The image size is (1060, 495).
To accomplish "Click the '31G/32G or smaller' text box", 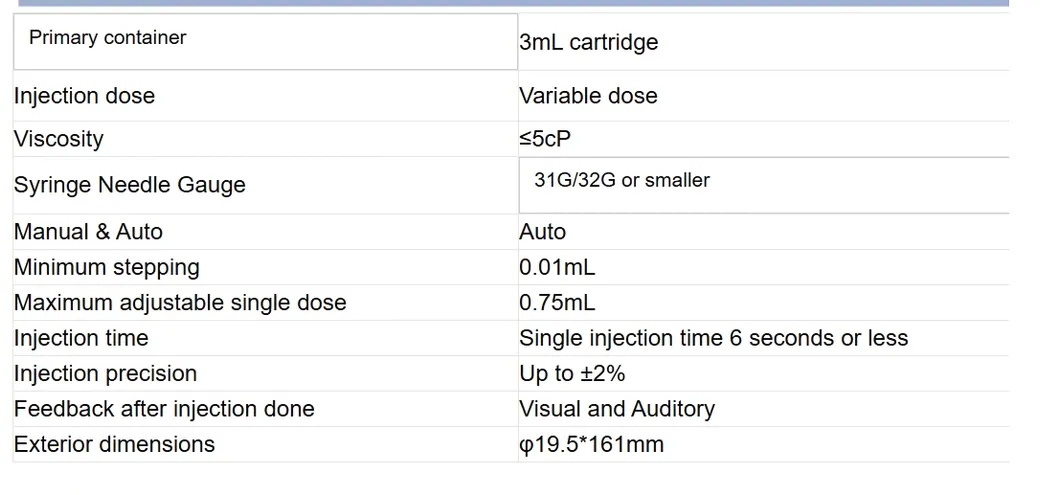I will 622,181.
